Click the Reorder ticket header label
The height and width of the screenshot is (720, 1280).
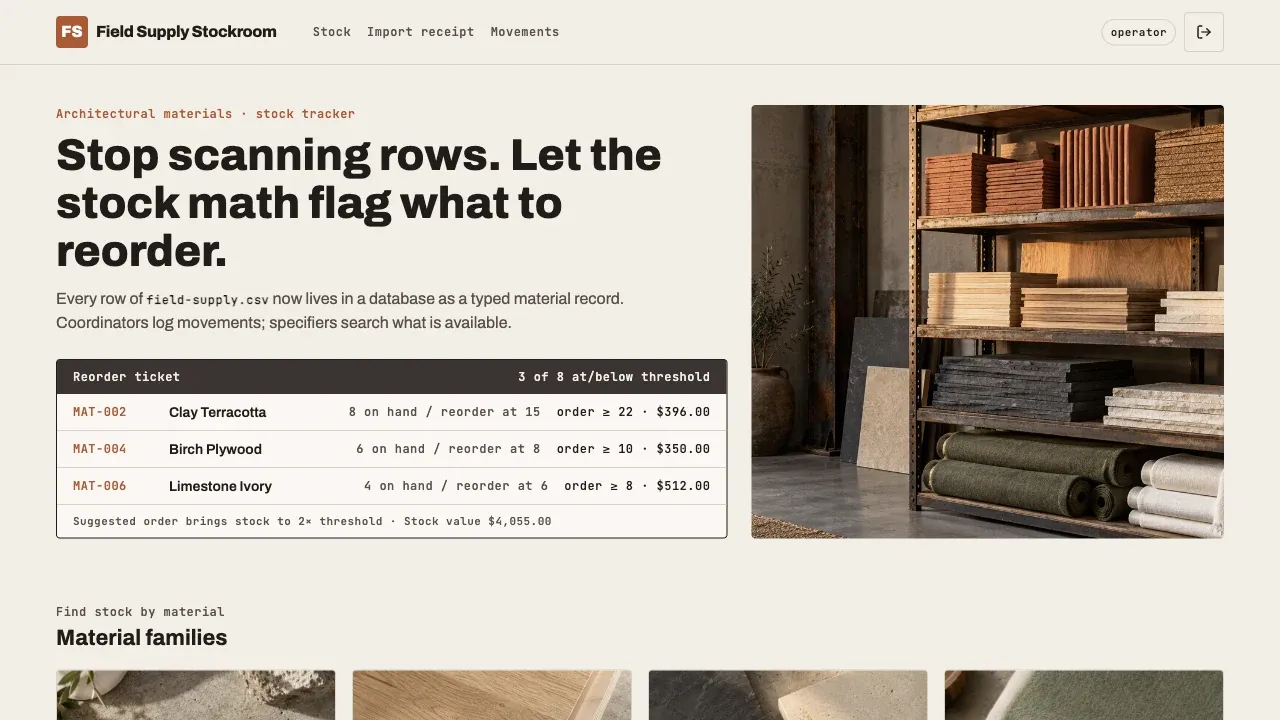point(127,377)
